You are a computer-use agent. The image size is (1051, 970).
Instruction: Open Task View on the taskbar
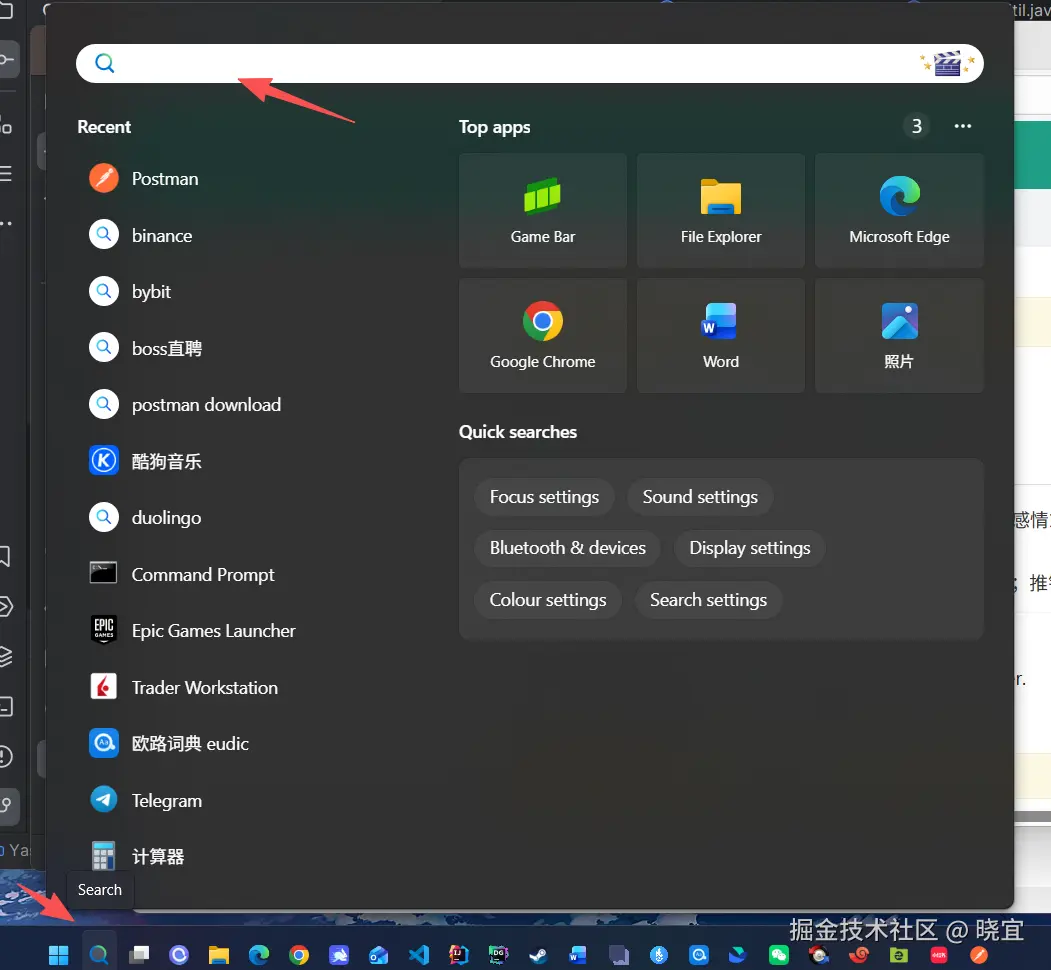[139, 955]
